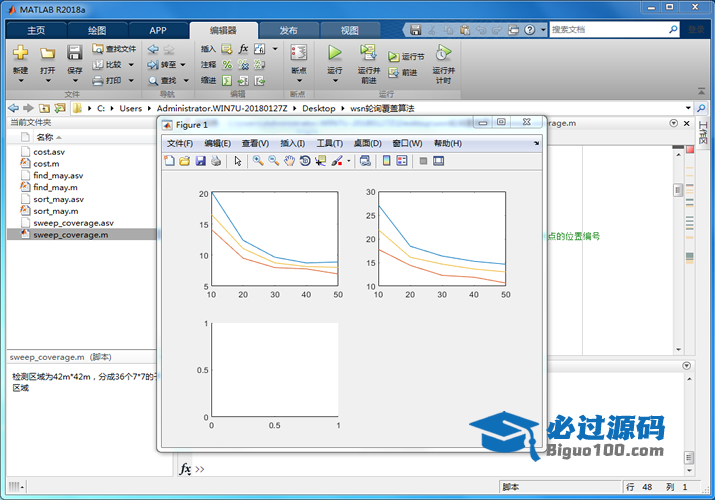Open the Figure 1 Help menu
This screenshot has width=715, height=500.
point(448,144)
